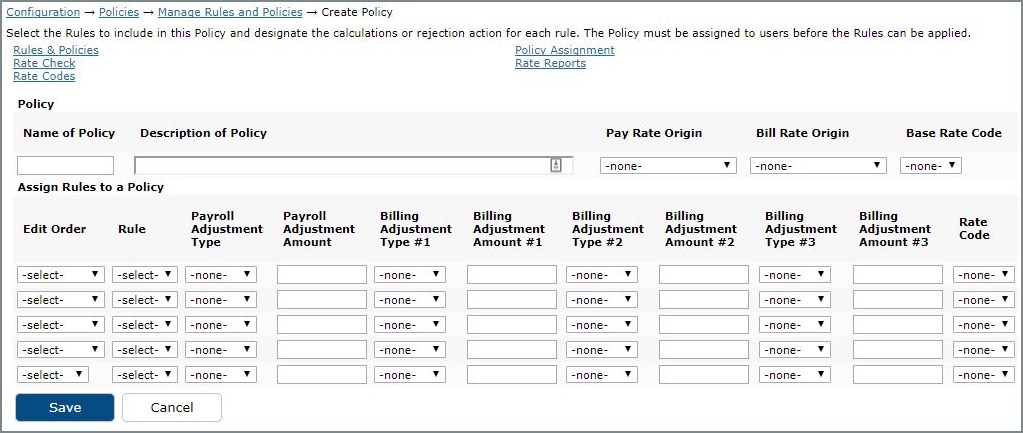This screenshot has height=433, width=1023.
Task: Save the new policy
Action: click(x=65, y=408)
